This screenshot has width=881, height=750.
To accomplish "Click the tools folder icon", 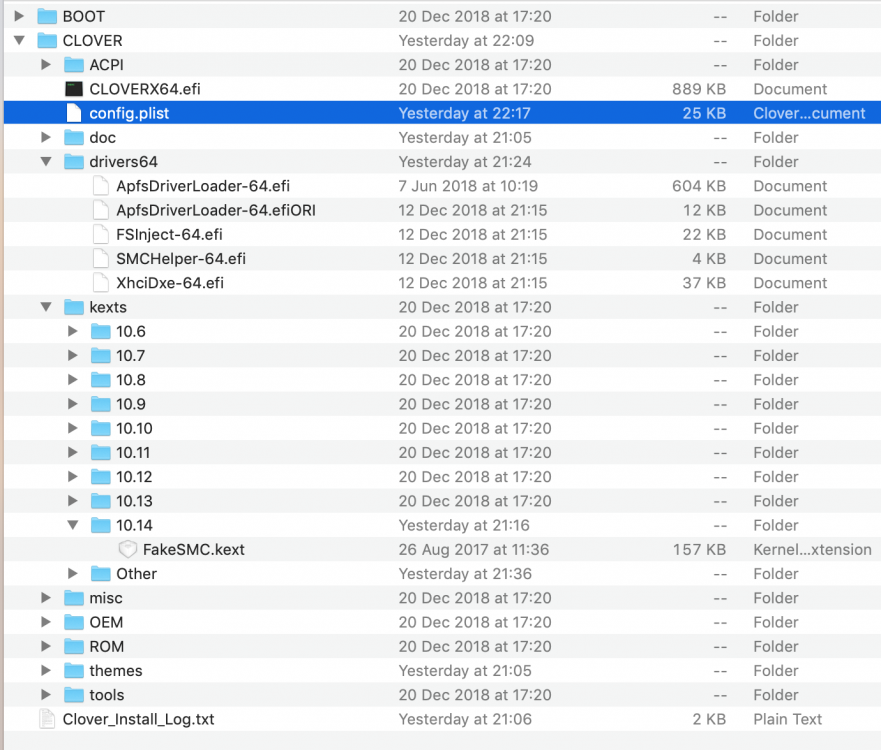I will (74, 694).
